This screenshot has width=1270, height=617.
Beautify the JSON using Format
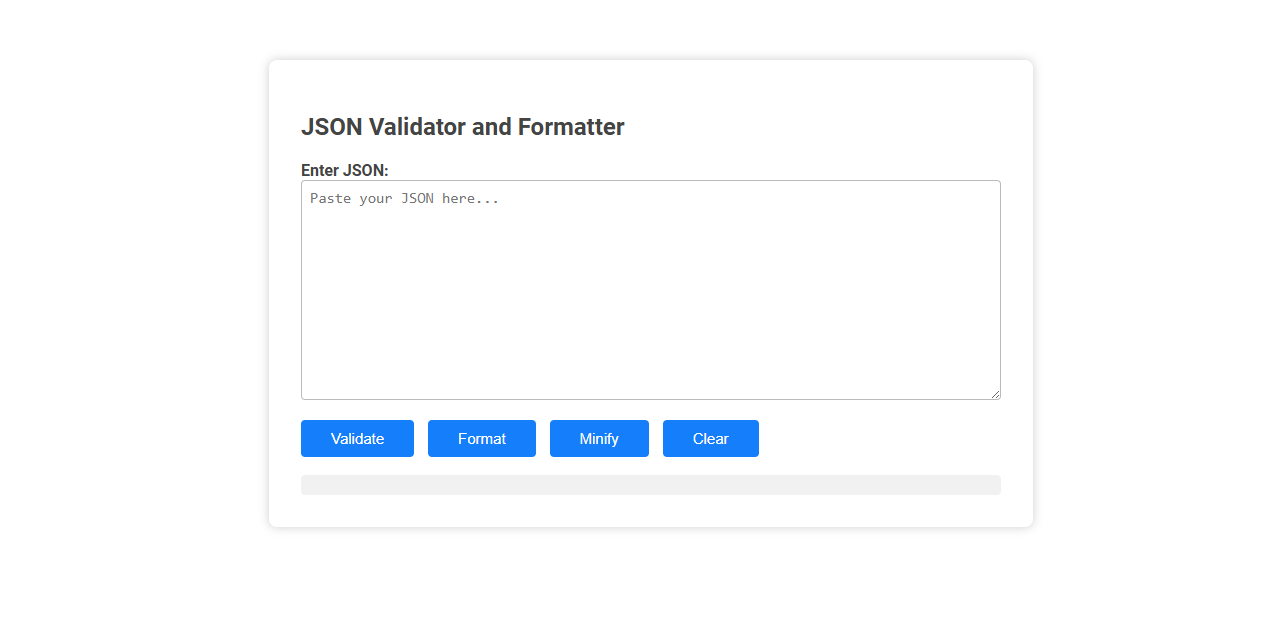point(481,438)
